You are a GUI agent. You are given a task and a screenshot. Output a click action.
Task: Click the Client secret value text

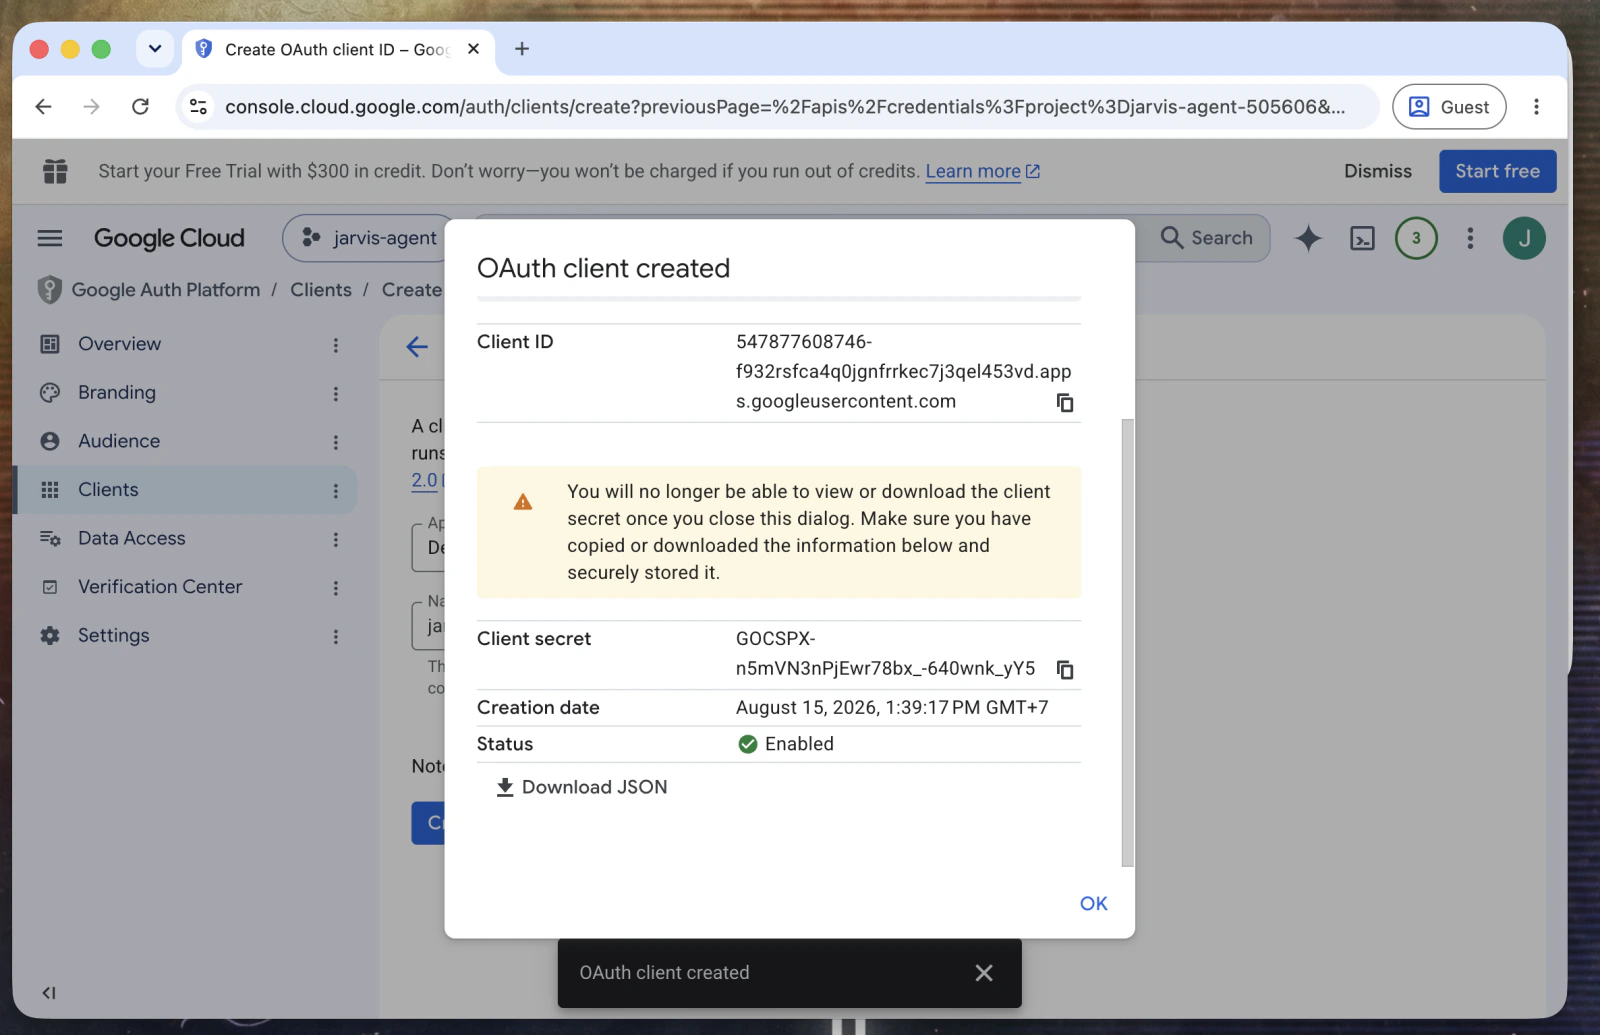click(885, 654)
